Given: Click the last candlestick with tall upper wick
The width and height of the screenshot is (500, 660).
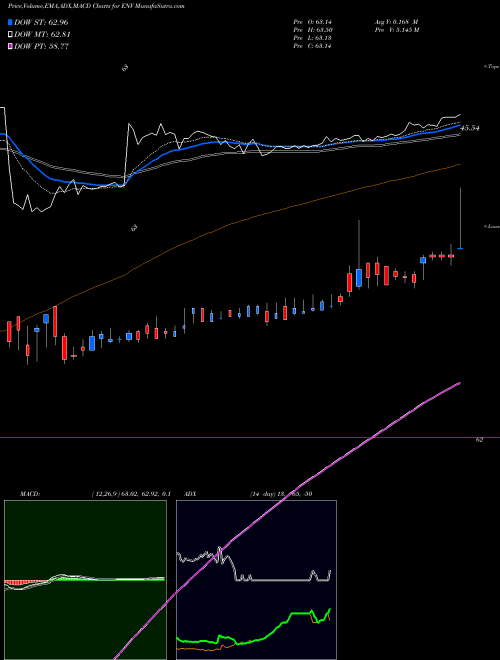Looking at the screenshot, I should pos(460,219).
